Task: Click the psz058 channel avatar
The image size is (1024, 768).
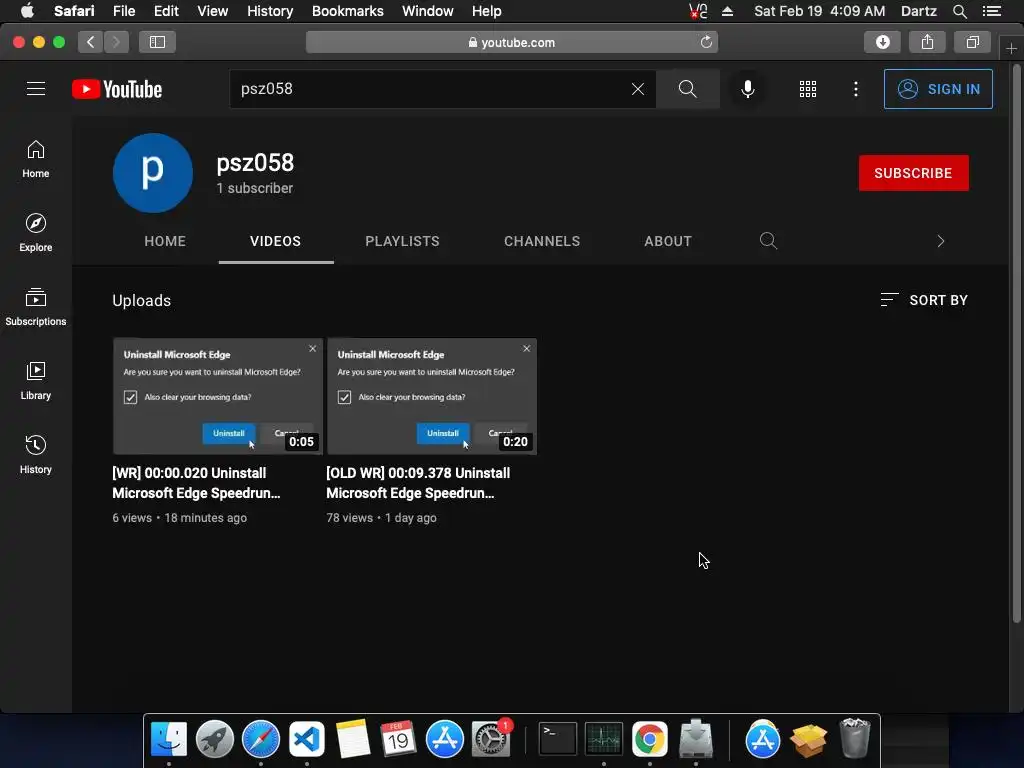Action: (x=153, y=173)
